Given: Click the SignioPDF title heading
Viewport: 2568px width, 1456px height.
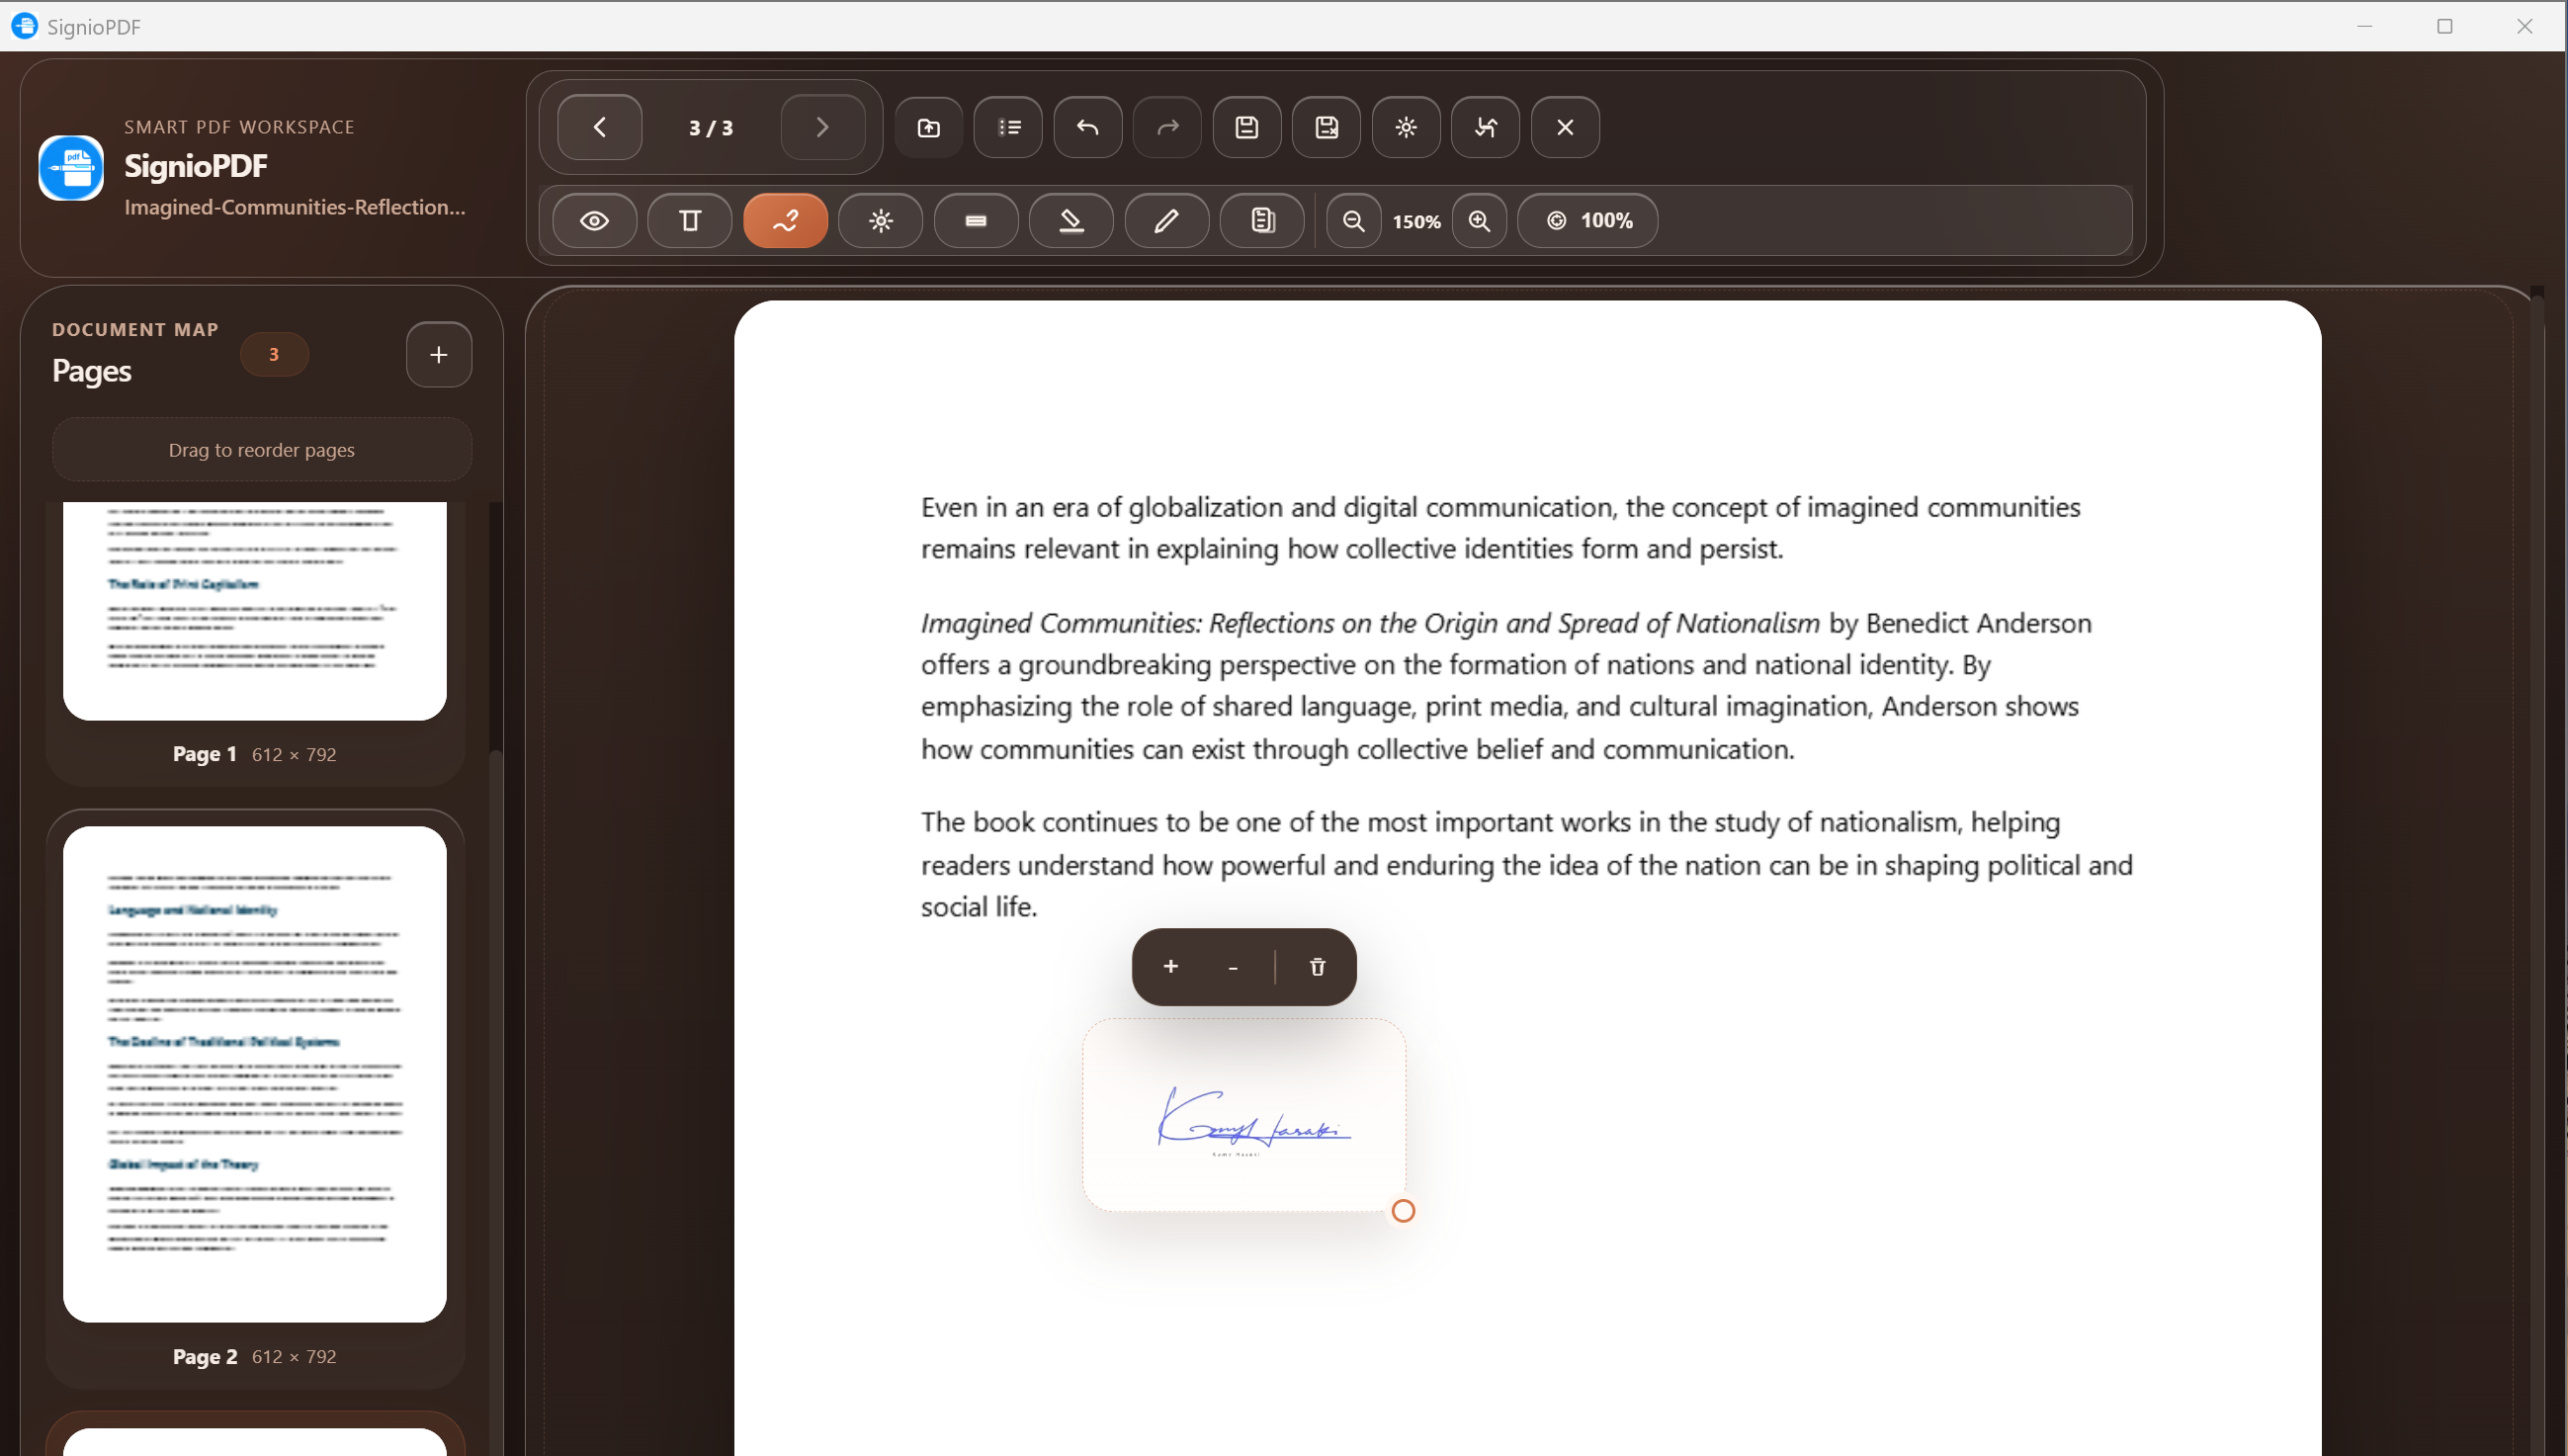Looking at the screenshot, I should coord(196,165).
